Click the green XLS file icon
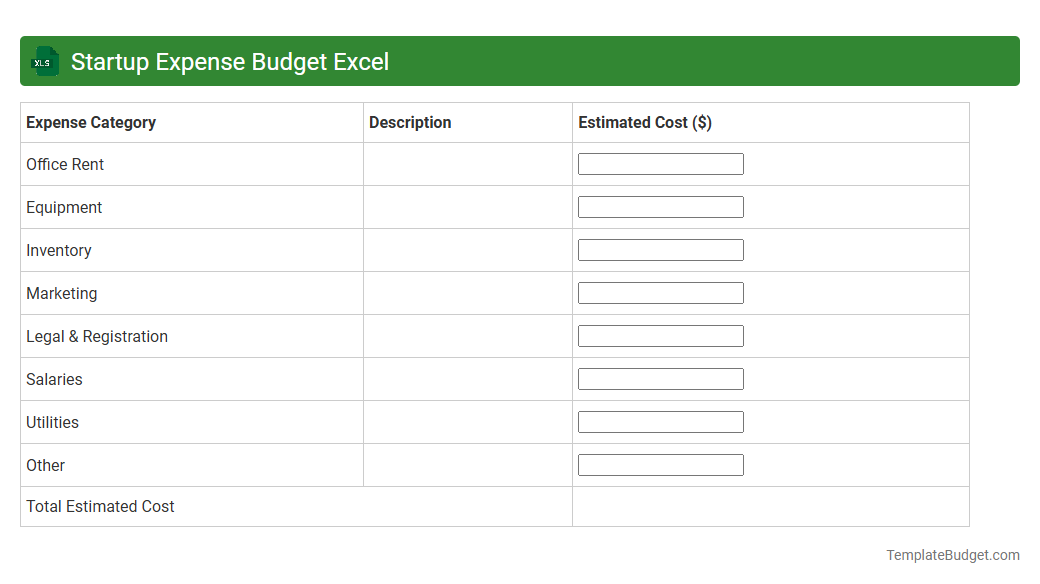The height and width of the screenshot is (584, 1040). pyautogui.click(x=44, y=61)
